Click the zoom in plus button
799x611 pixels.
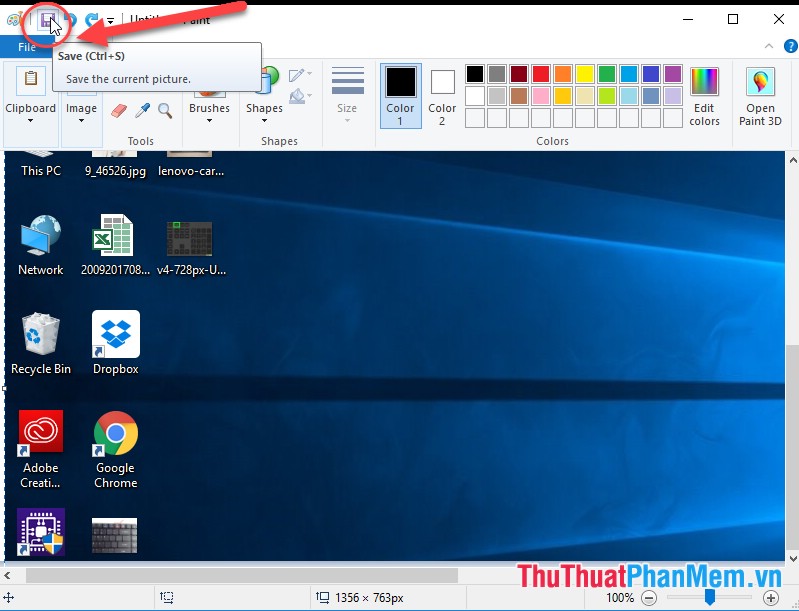tap(771, 598)
